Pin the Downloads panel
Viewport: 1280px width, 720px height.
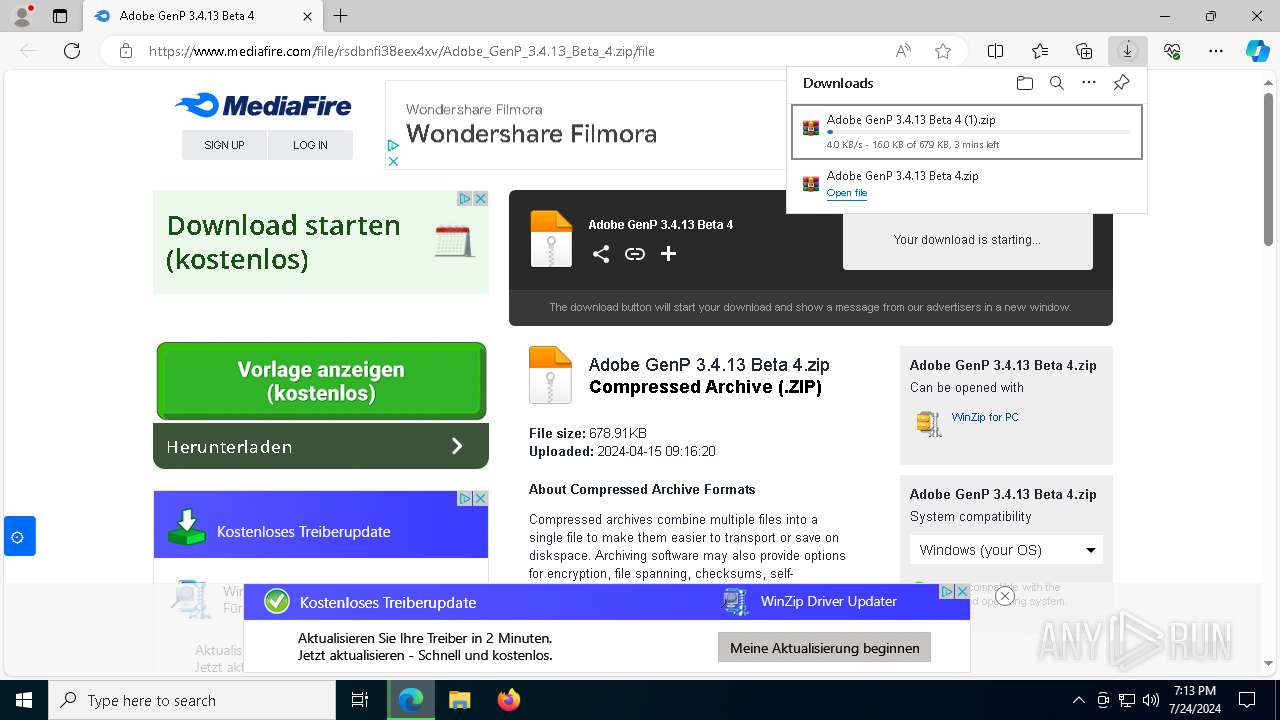(1121, 83)
